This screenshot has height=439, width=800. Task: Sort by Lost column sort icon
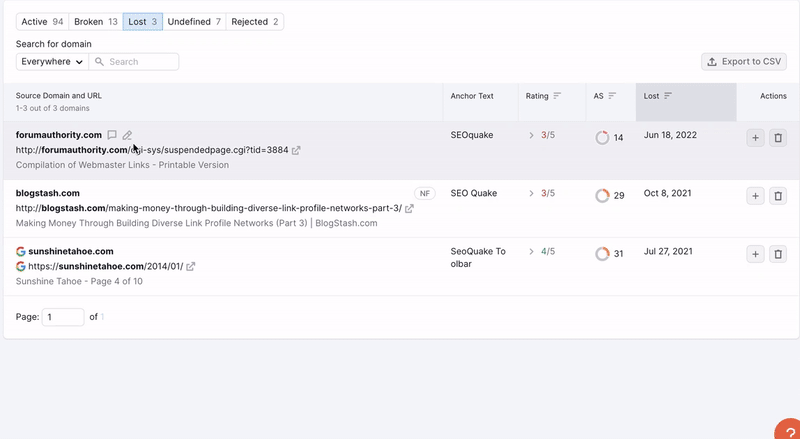[668, 96]
